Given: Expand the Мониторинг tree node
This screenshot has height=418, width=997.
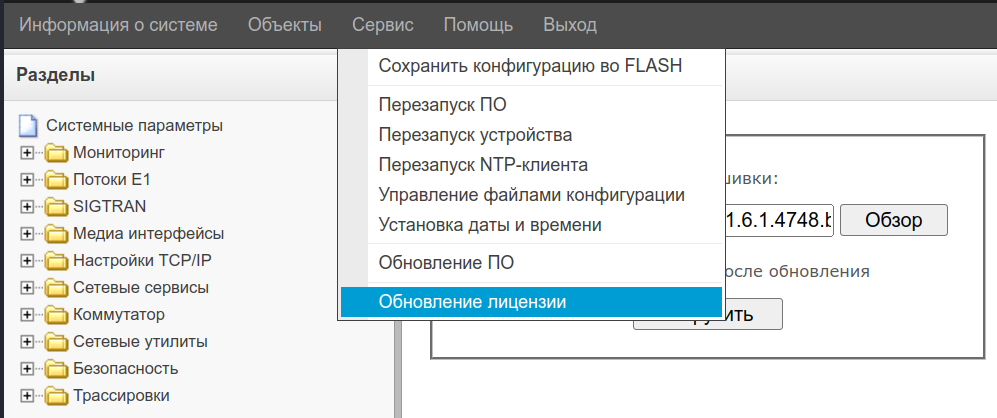Looking at the screenshot, I should click(27, 153).
